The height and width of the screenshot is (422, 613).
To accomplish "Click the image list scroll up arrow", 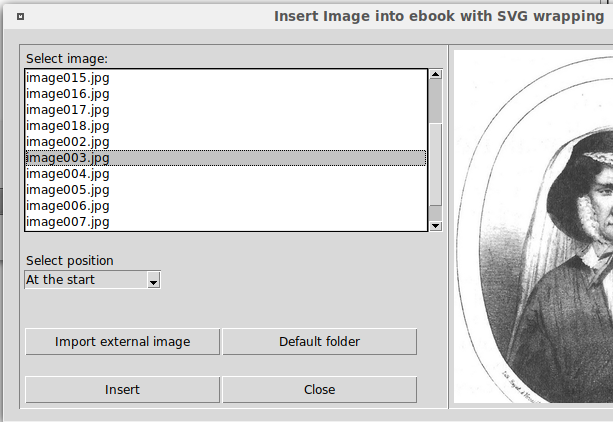I will pos(436,74).
